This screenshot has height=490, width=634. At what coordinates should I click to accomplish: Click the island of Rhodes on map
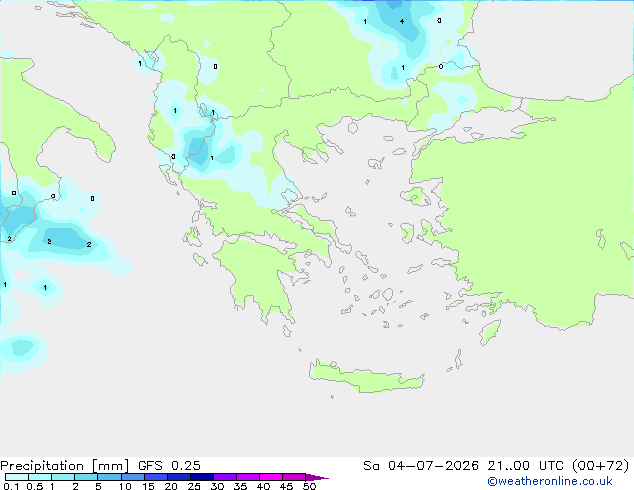click(490, 332)
